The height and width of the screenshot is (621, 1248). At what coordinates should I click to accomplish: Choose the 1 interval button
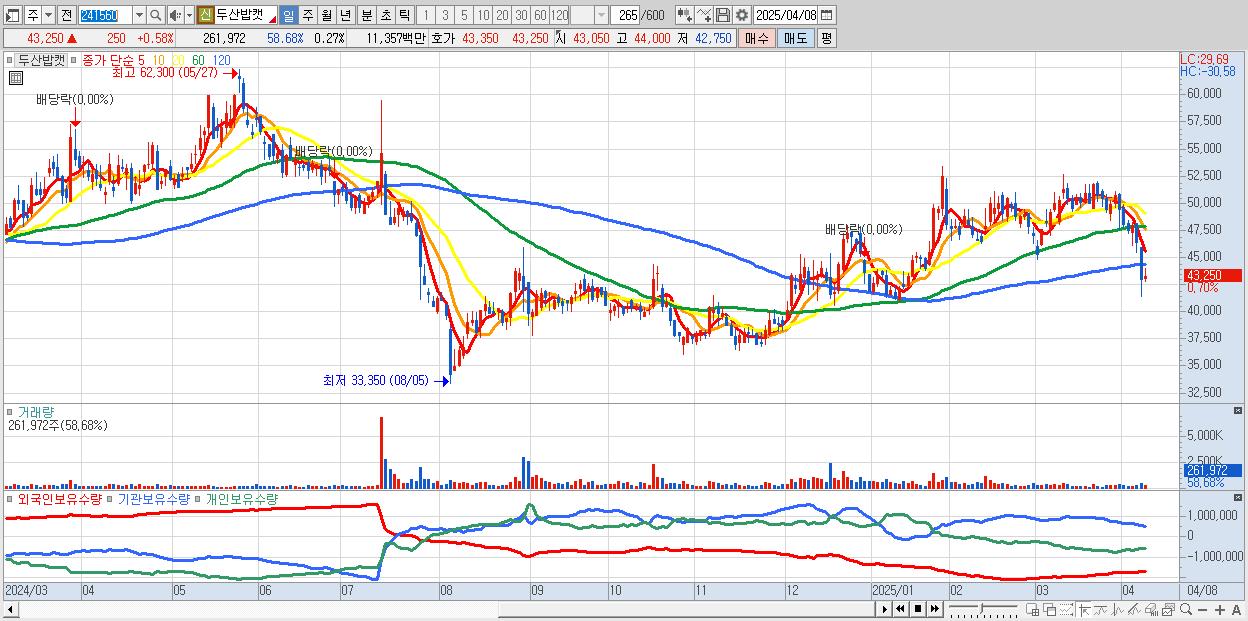pos(426,15)
